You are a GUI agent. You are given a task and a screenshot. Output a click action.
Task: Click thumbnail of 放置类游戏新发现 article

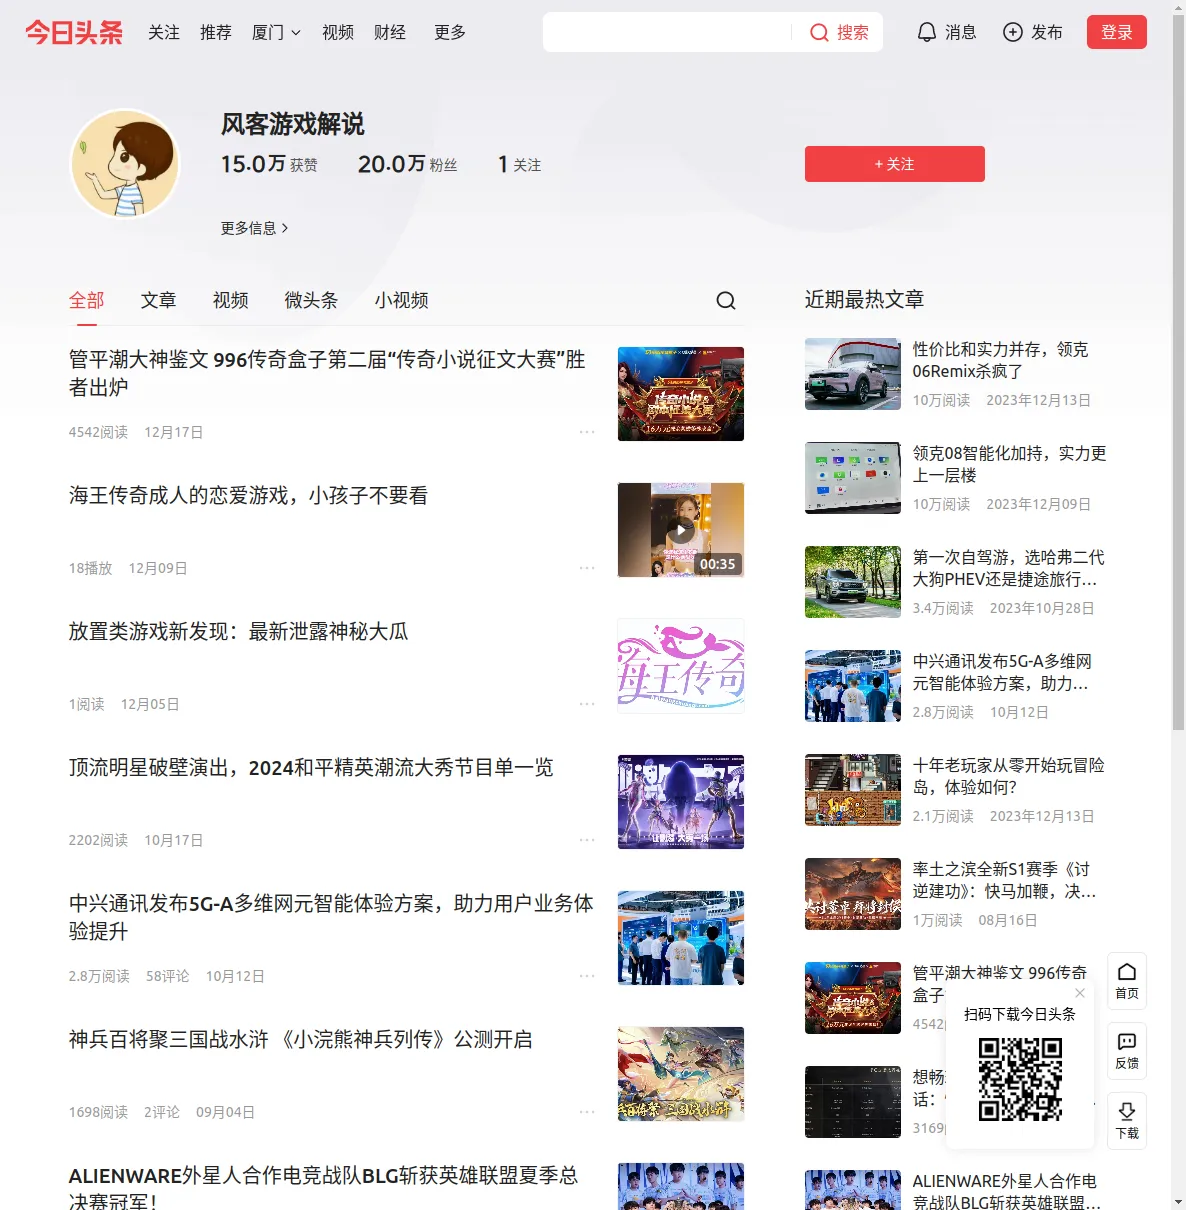(681, 666)
